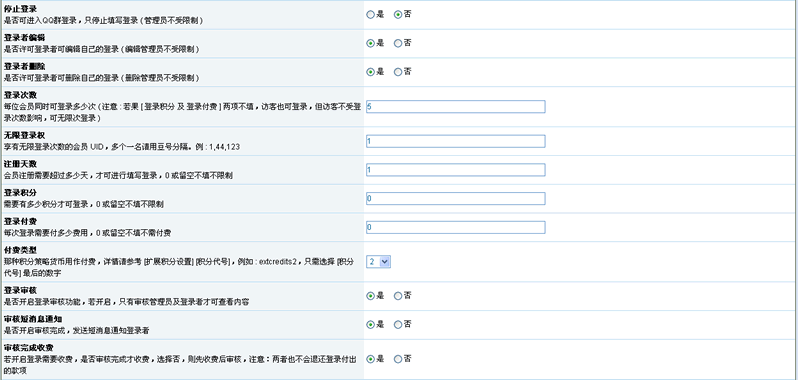The image size is (798, 380).
Task: Click the description with example 1,44,123
Action: (122, 147)
